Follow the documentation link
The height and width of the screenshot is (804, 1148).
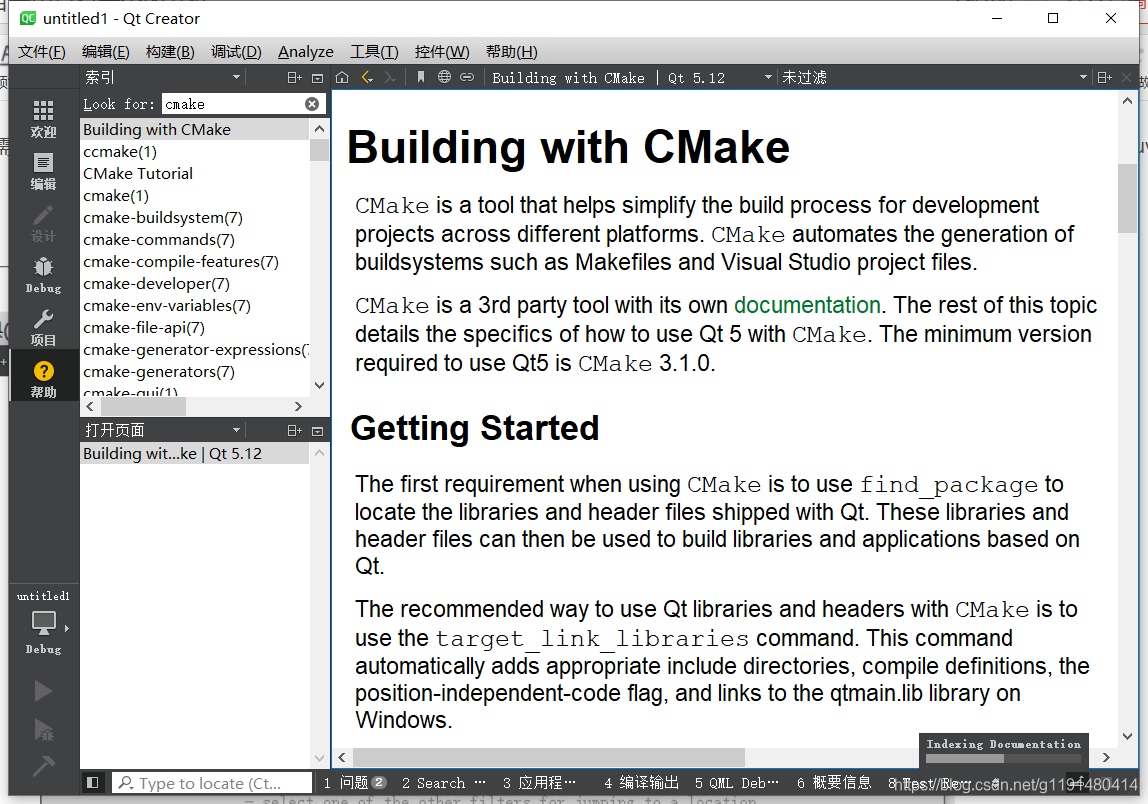coord(807,305)
